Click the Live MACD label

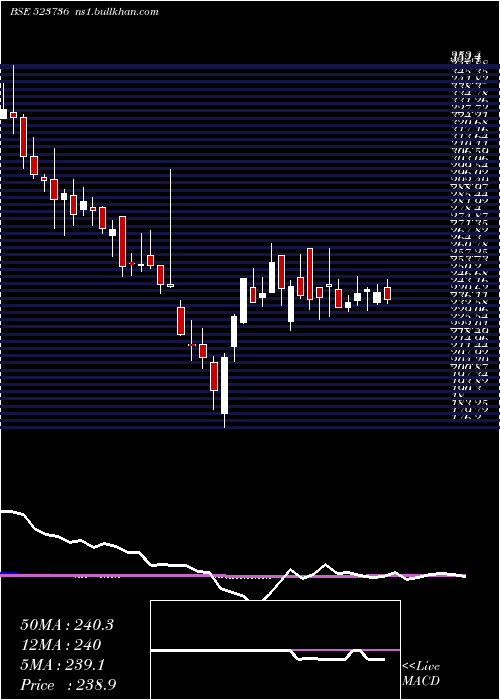pyautogui.click(x=421, y=673)
